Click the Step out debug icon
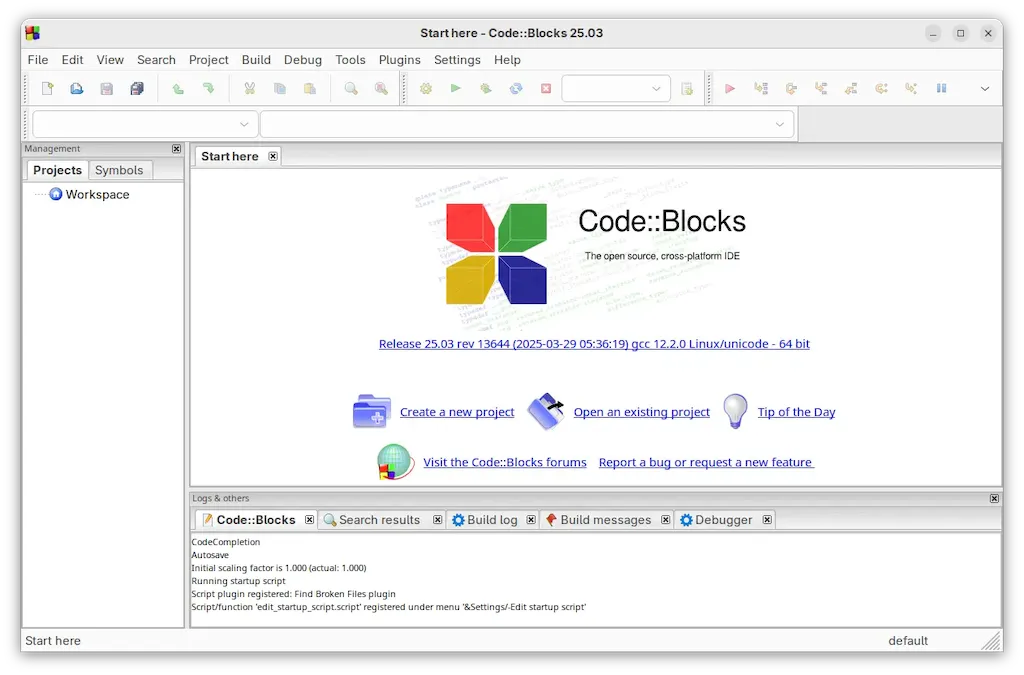The width and height of the screenshot is (1024, 675). click(x=851, y=88)
